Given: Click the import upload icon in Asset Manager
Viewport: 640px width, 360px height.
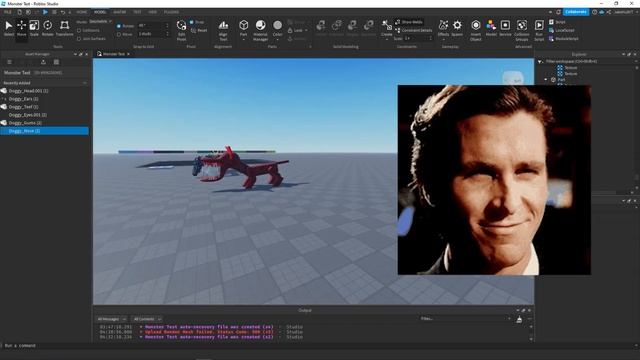Looking at the screenshot, I should [43, 62].
